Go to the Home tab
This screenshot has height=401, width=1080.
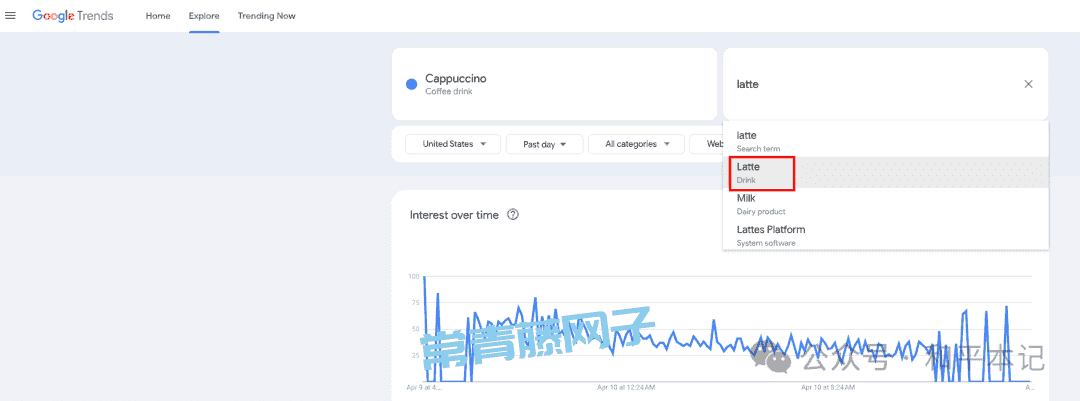[x=158, y=16]
